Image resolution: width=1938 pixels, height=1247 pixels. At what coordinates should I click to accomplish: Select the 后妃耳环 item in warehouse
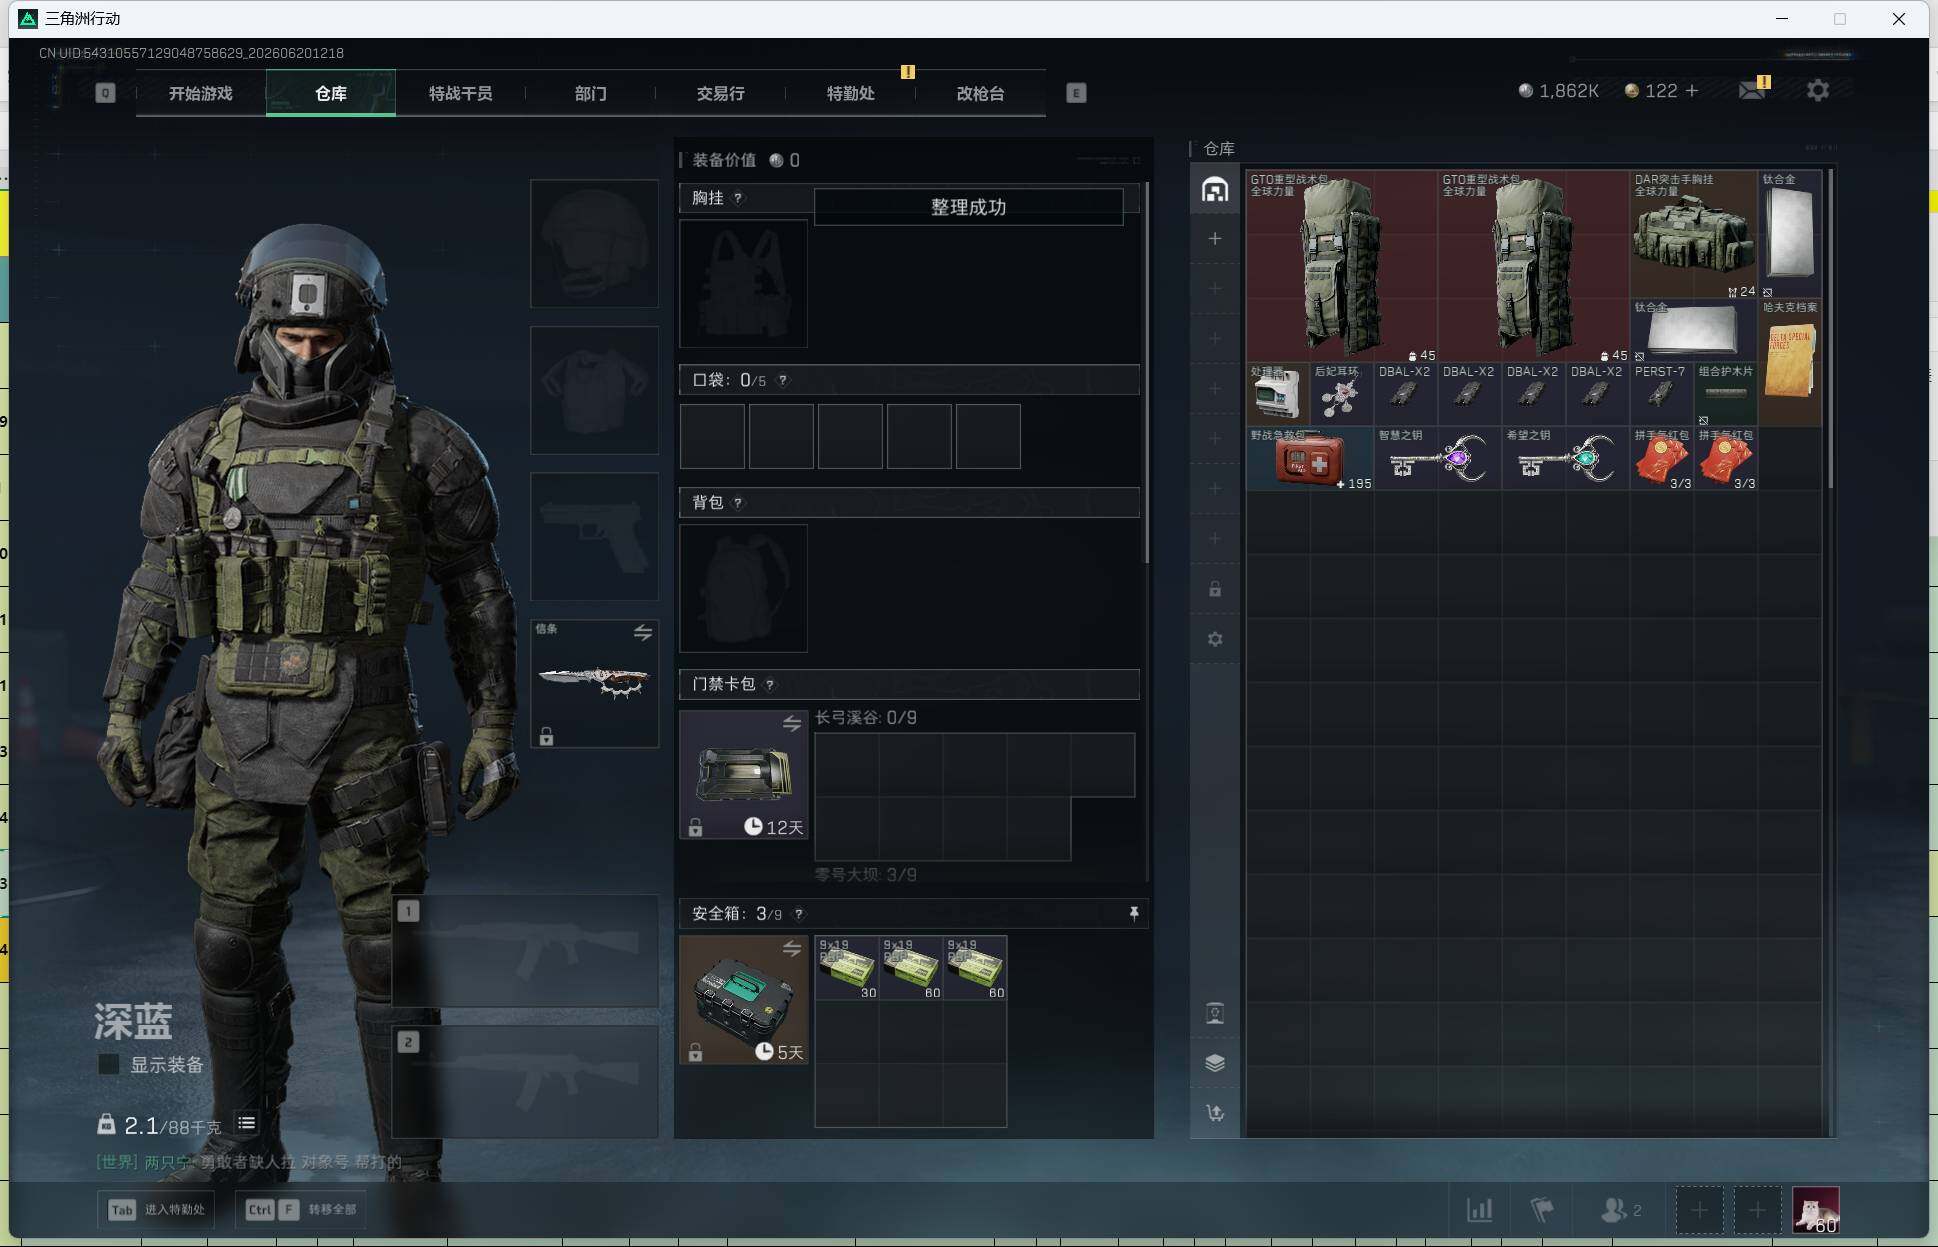tap(1341, 394)
